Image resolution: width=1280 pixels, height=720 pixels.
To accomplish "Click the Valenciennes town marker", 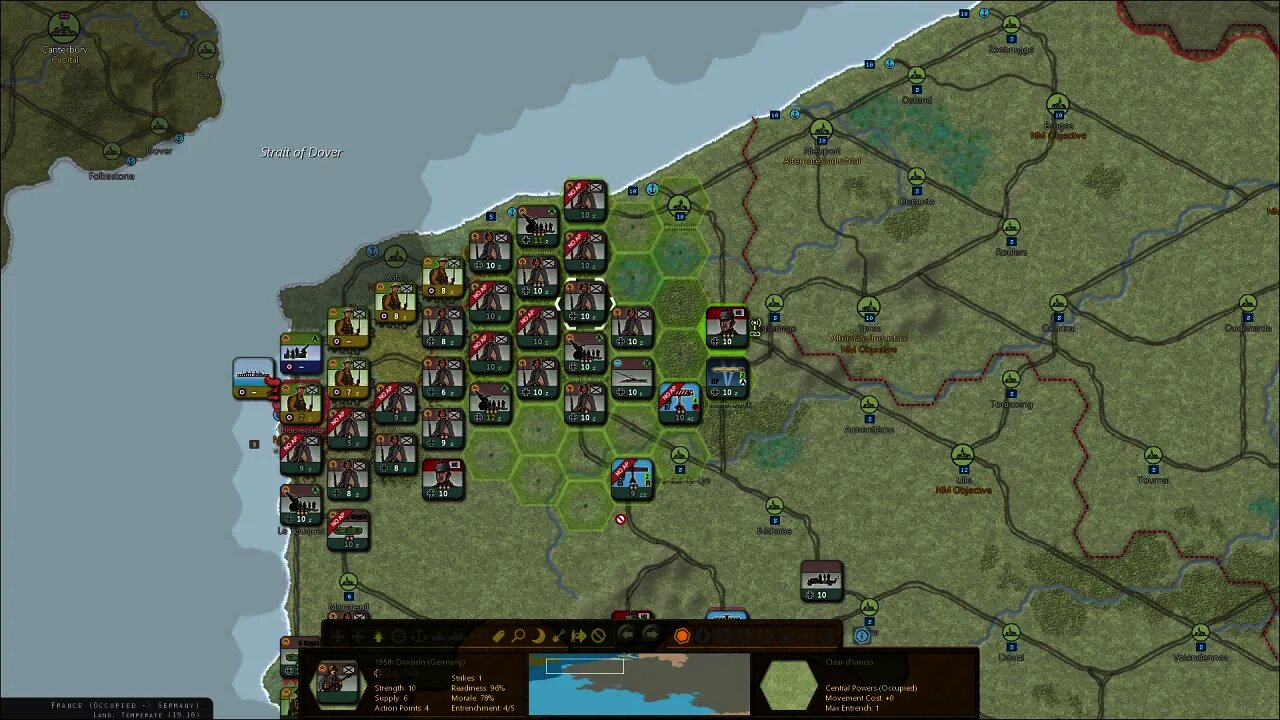I will (x=1200, y=633).
